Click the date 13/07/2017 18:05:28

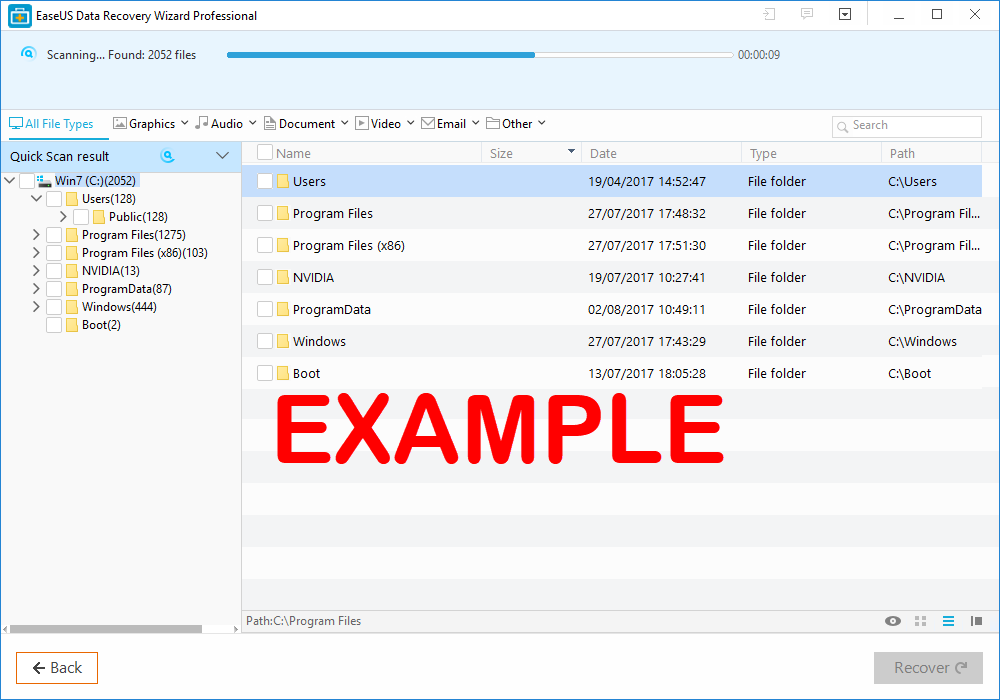tap(647, 374)
